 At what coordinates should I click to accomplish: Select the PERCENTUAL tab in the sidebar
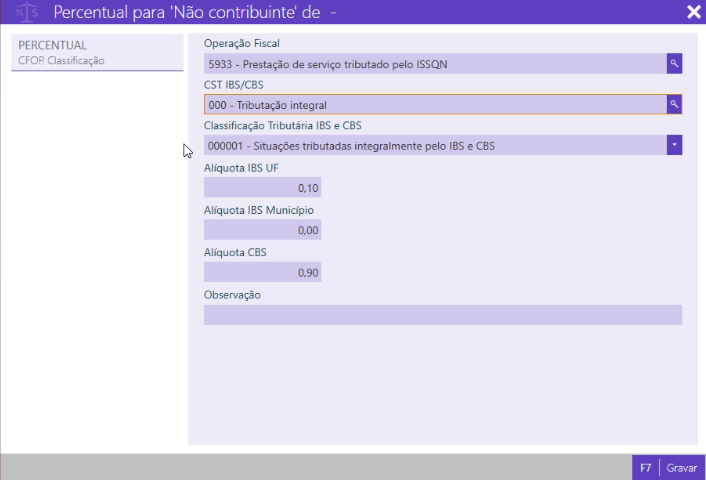coord(52,46)
